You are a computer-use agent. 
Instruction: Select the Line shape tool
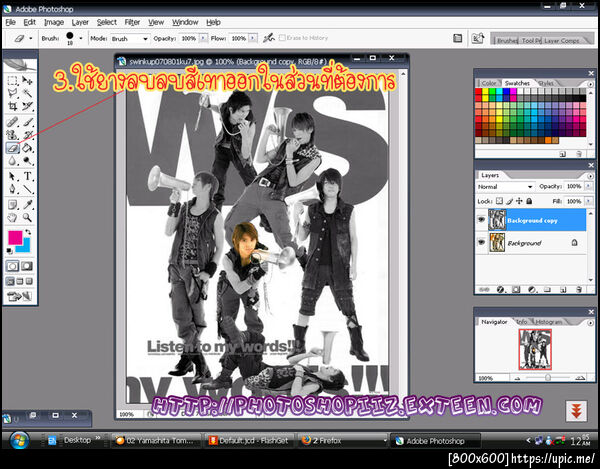tap(27, 189)
